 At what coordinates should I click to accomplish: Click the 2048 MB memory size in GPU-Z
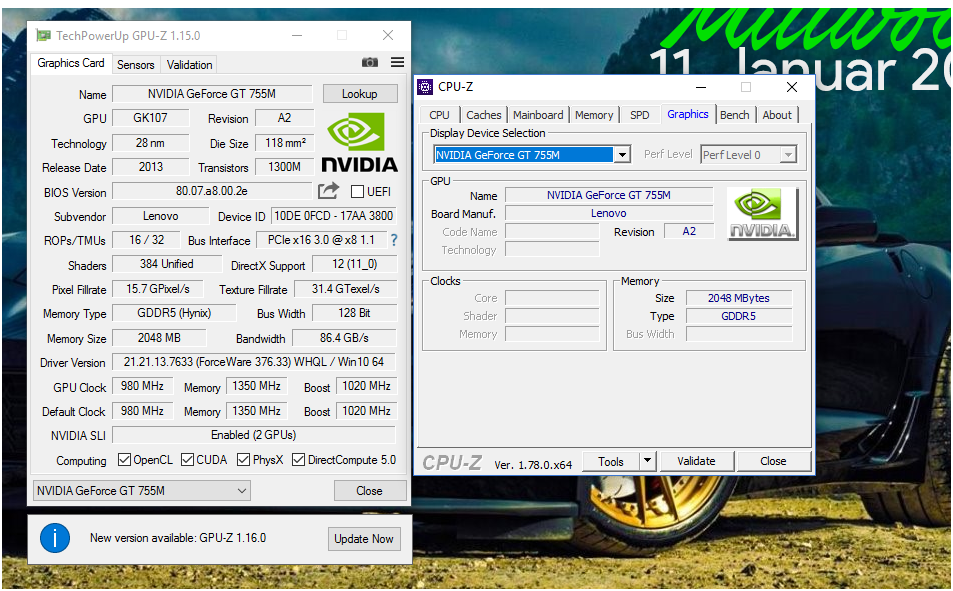coord(159,337)
